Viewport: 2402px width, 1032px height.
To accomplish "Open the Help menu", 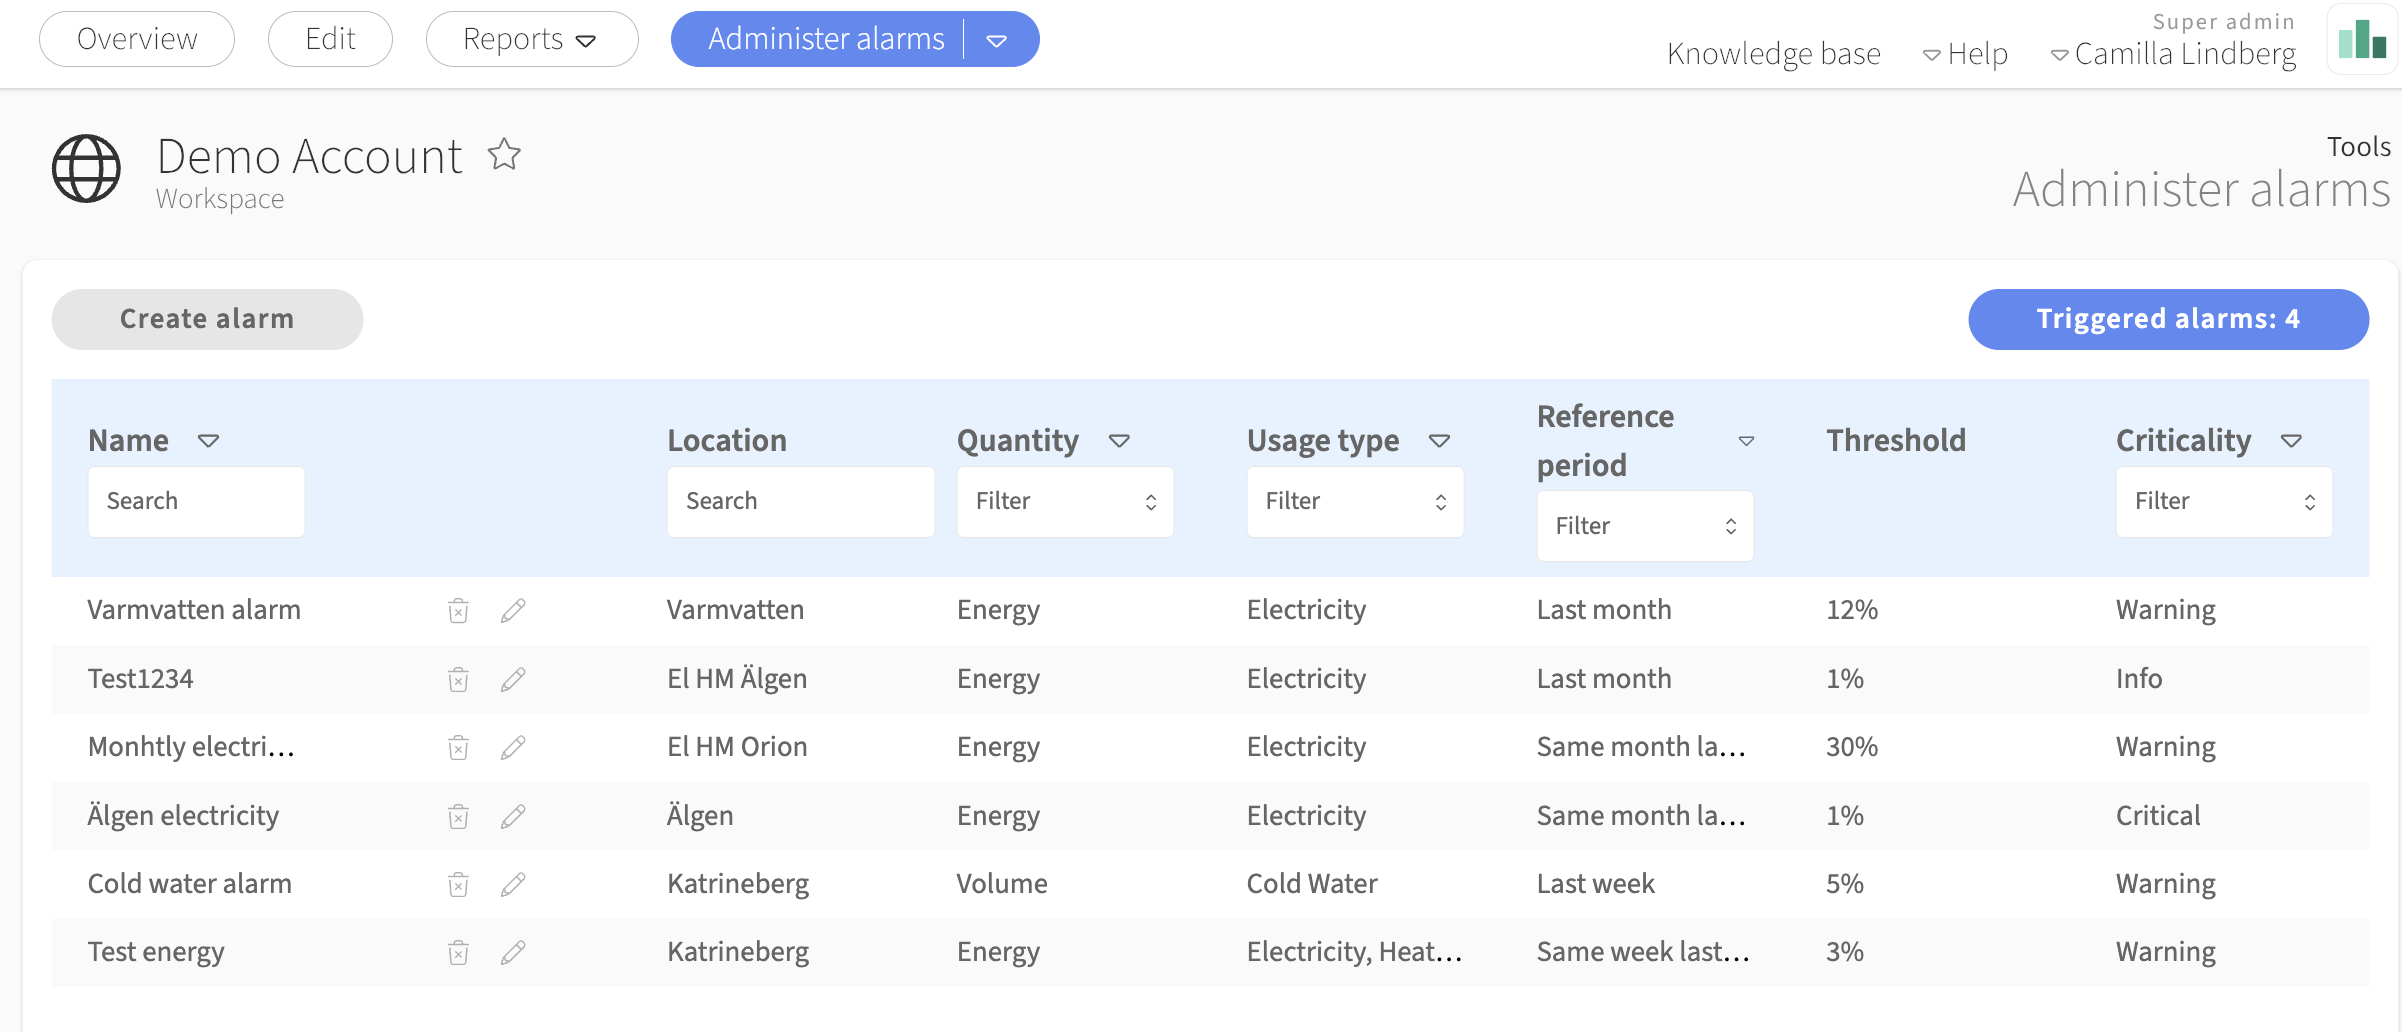I will [1965, 54].
